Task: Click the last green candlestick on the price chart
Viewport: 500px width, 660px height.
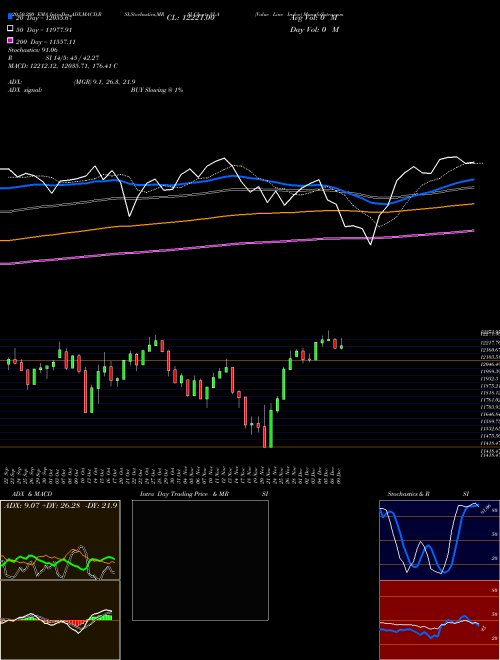Action: pyautogui.click(x=341, y=347)
